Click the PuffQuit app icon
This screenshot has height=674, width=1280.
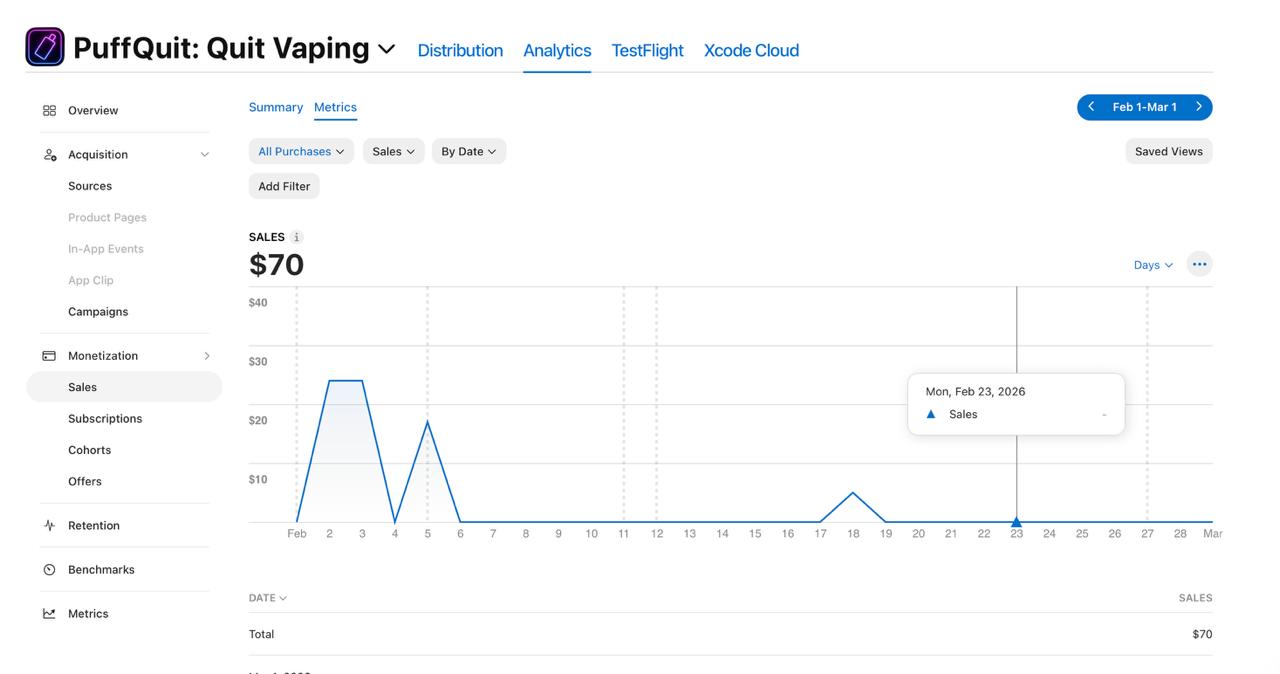click(x=45, y=47)
